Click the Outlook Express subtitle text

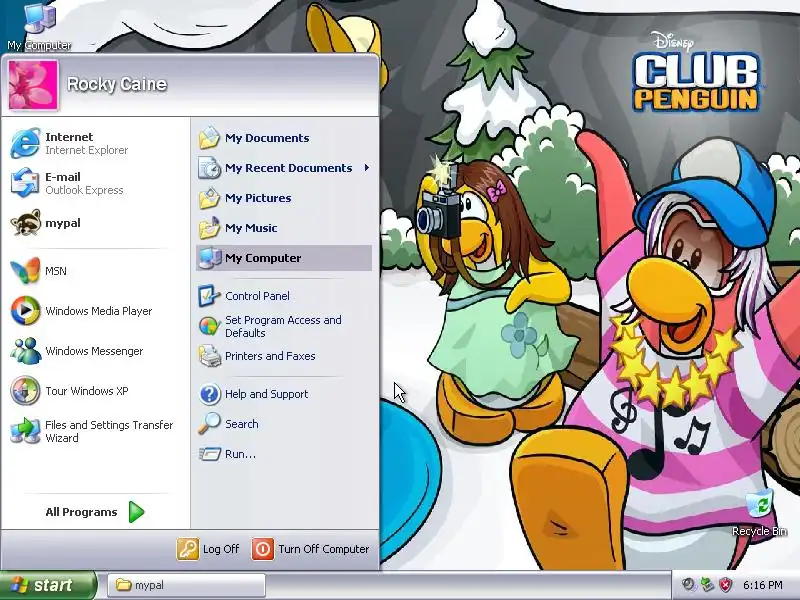[84, 190]
